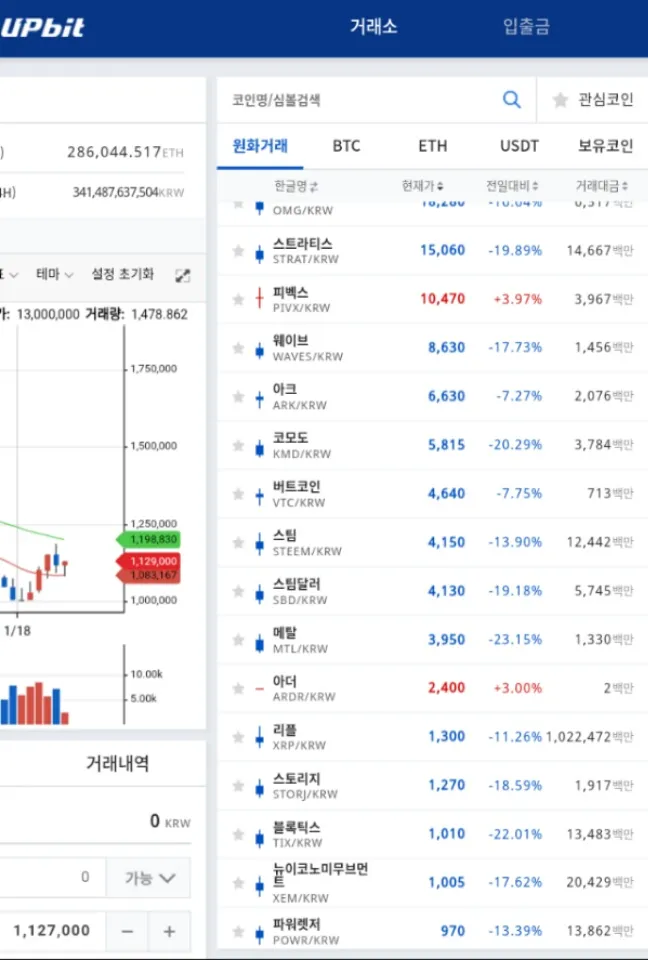The width and height of the screenshot is (648, 960).
Task: Click the search magnifier icon
Action: [511, 99]
